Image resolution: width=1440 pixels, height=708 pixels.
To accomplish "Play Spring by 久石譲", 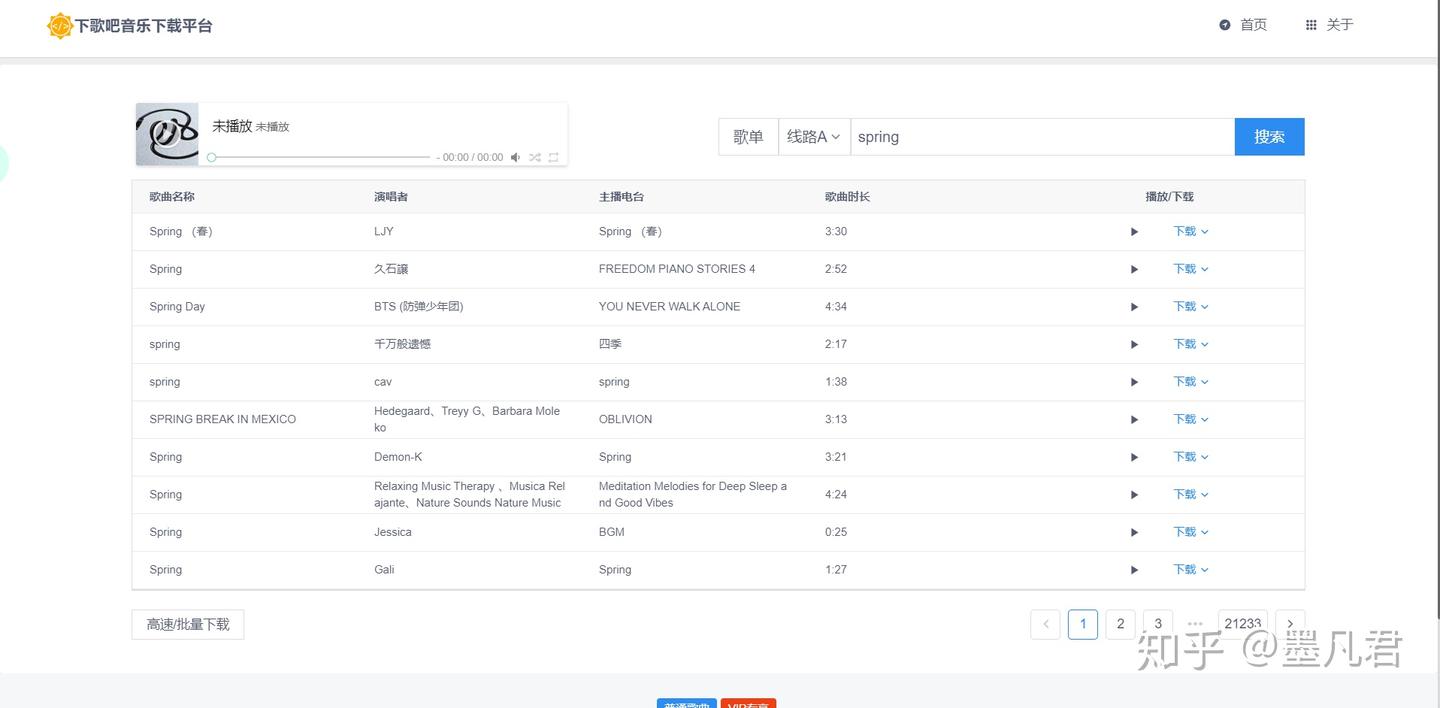I will 1134,269.
